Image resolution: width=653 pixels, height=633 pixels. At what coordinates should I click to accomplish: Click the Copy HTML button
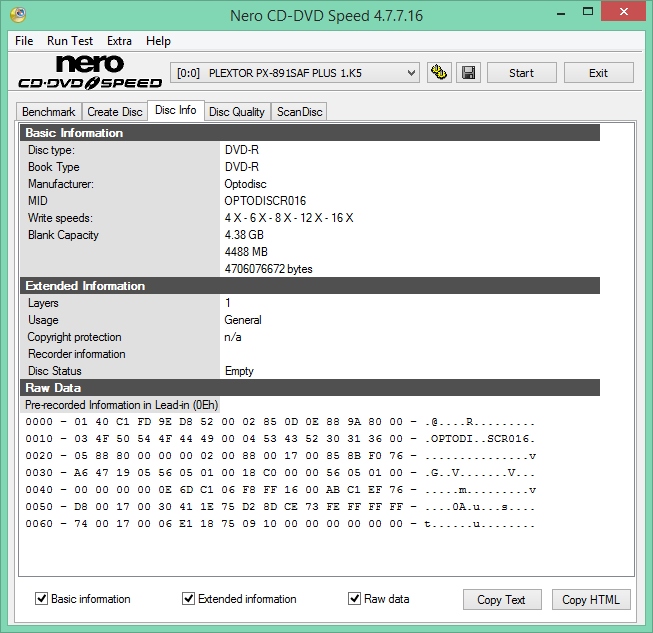pos(590,600)
